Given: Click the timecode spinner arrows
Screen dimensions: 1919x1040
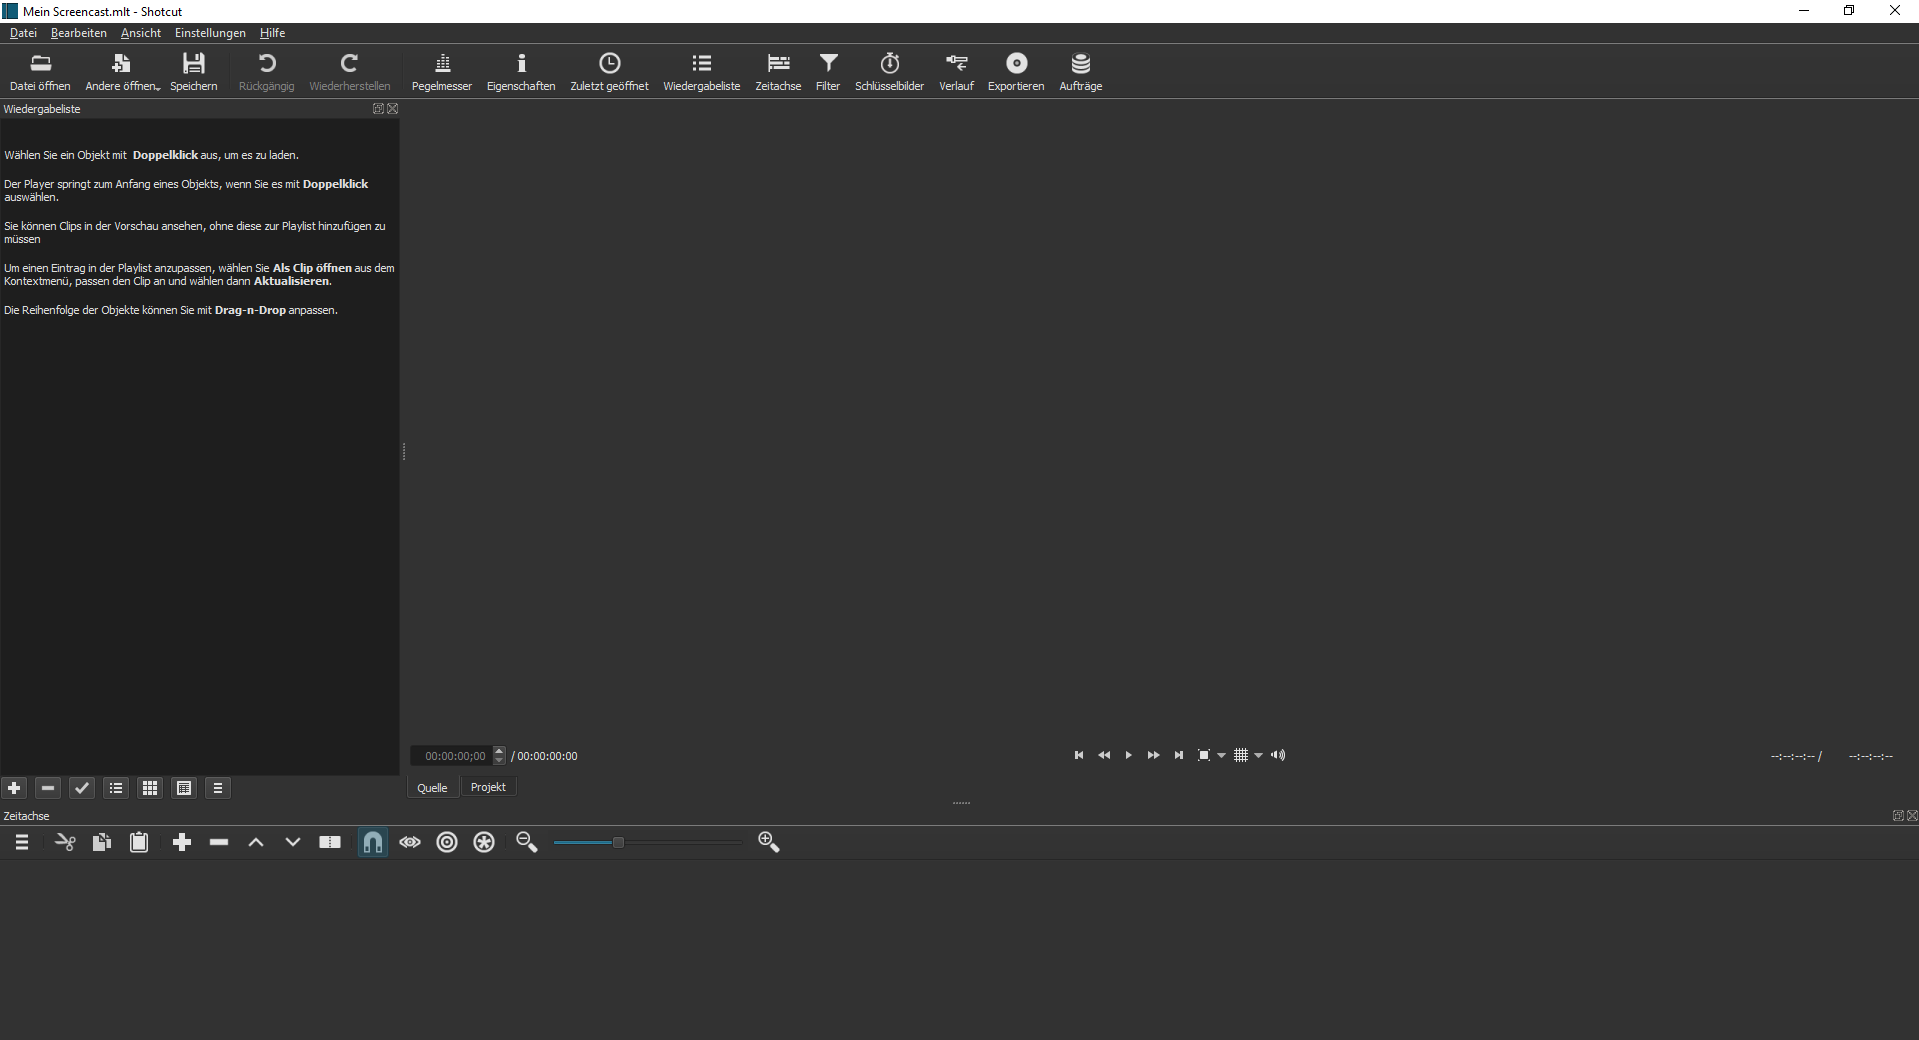Looking at the screenshot, I should 500,756.
